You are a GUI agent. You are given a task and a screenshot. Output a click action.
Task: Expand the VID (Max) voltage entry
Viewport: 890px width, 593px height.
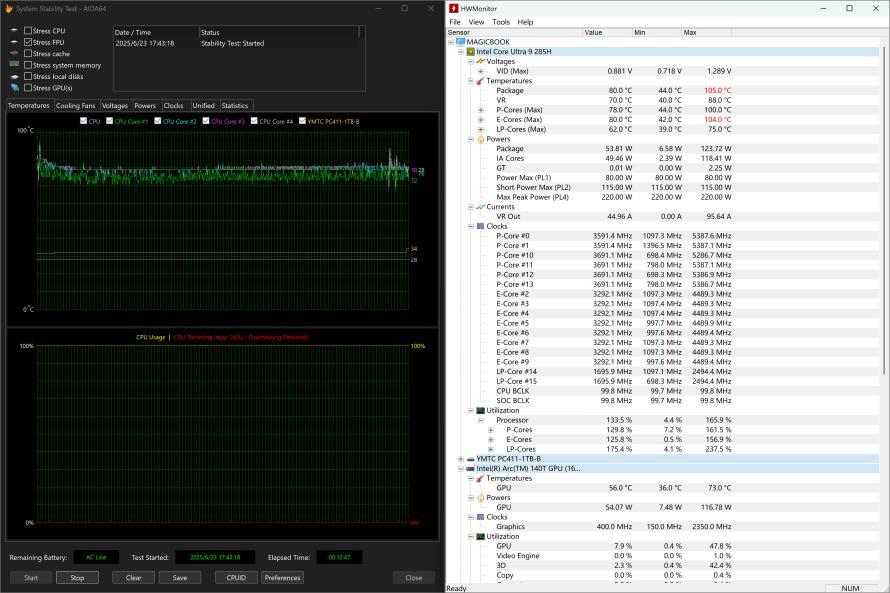[481, 71]
